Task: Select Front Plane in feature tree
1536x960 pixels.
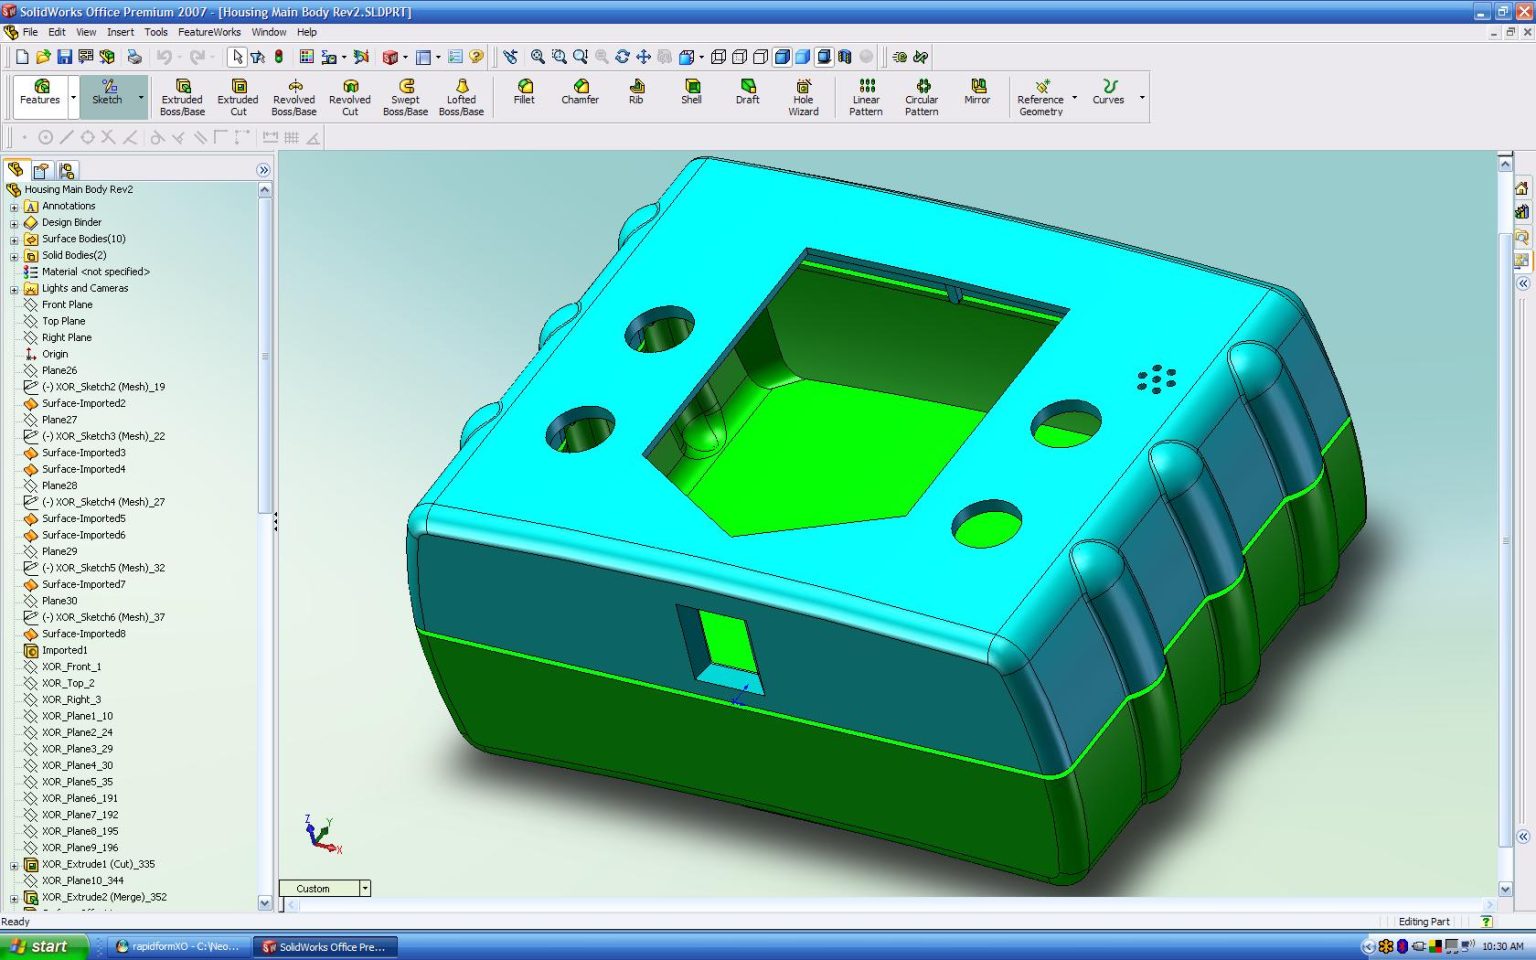Action: click(x=67, y=305)
